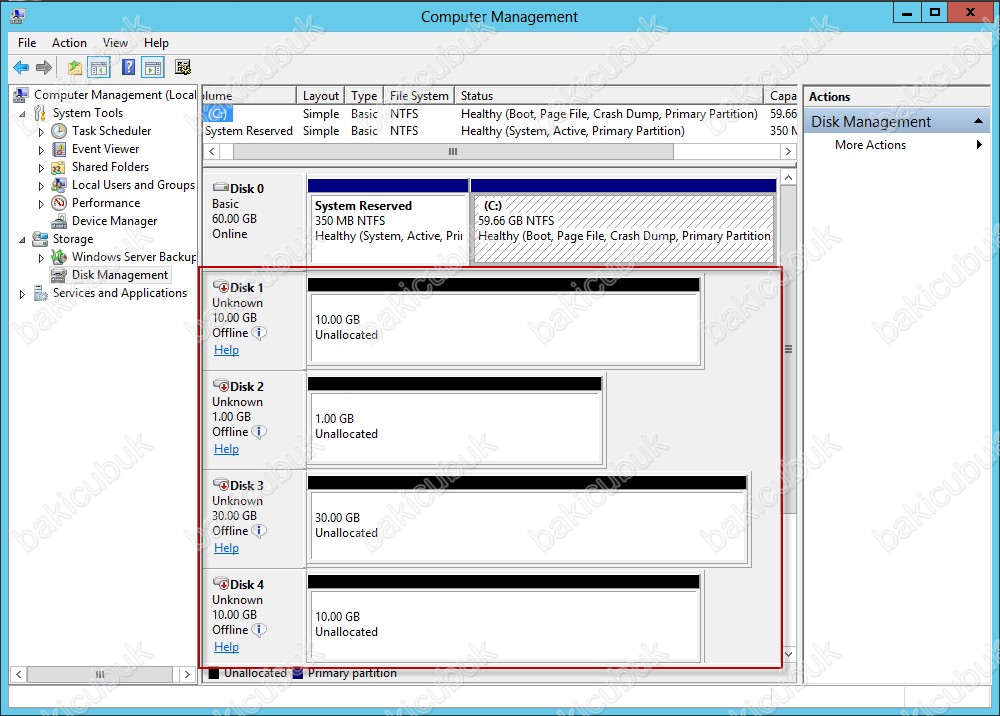Click the black Unallocated legend swatch

(x=213, y=674)
